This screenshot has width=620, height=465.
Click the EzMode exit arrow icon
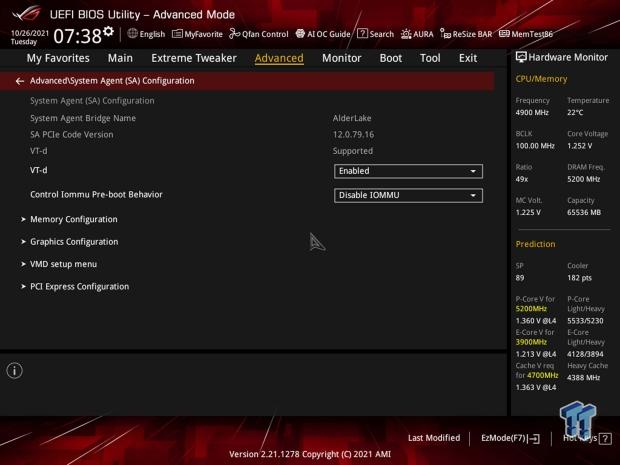click(x=534, y=438)
